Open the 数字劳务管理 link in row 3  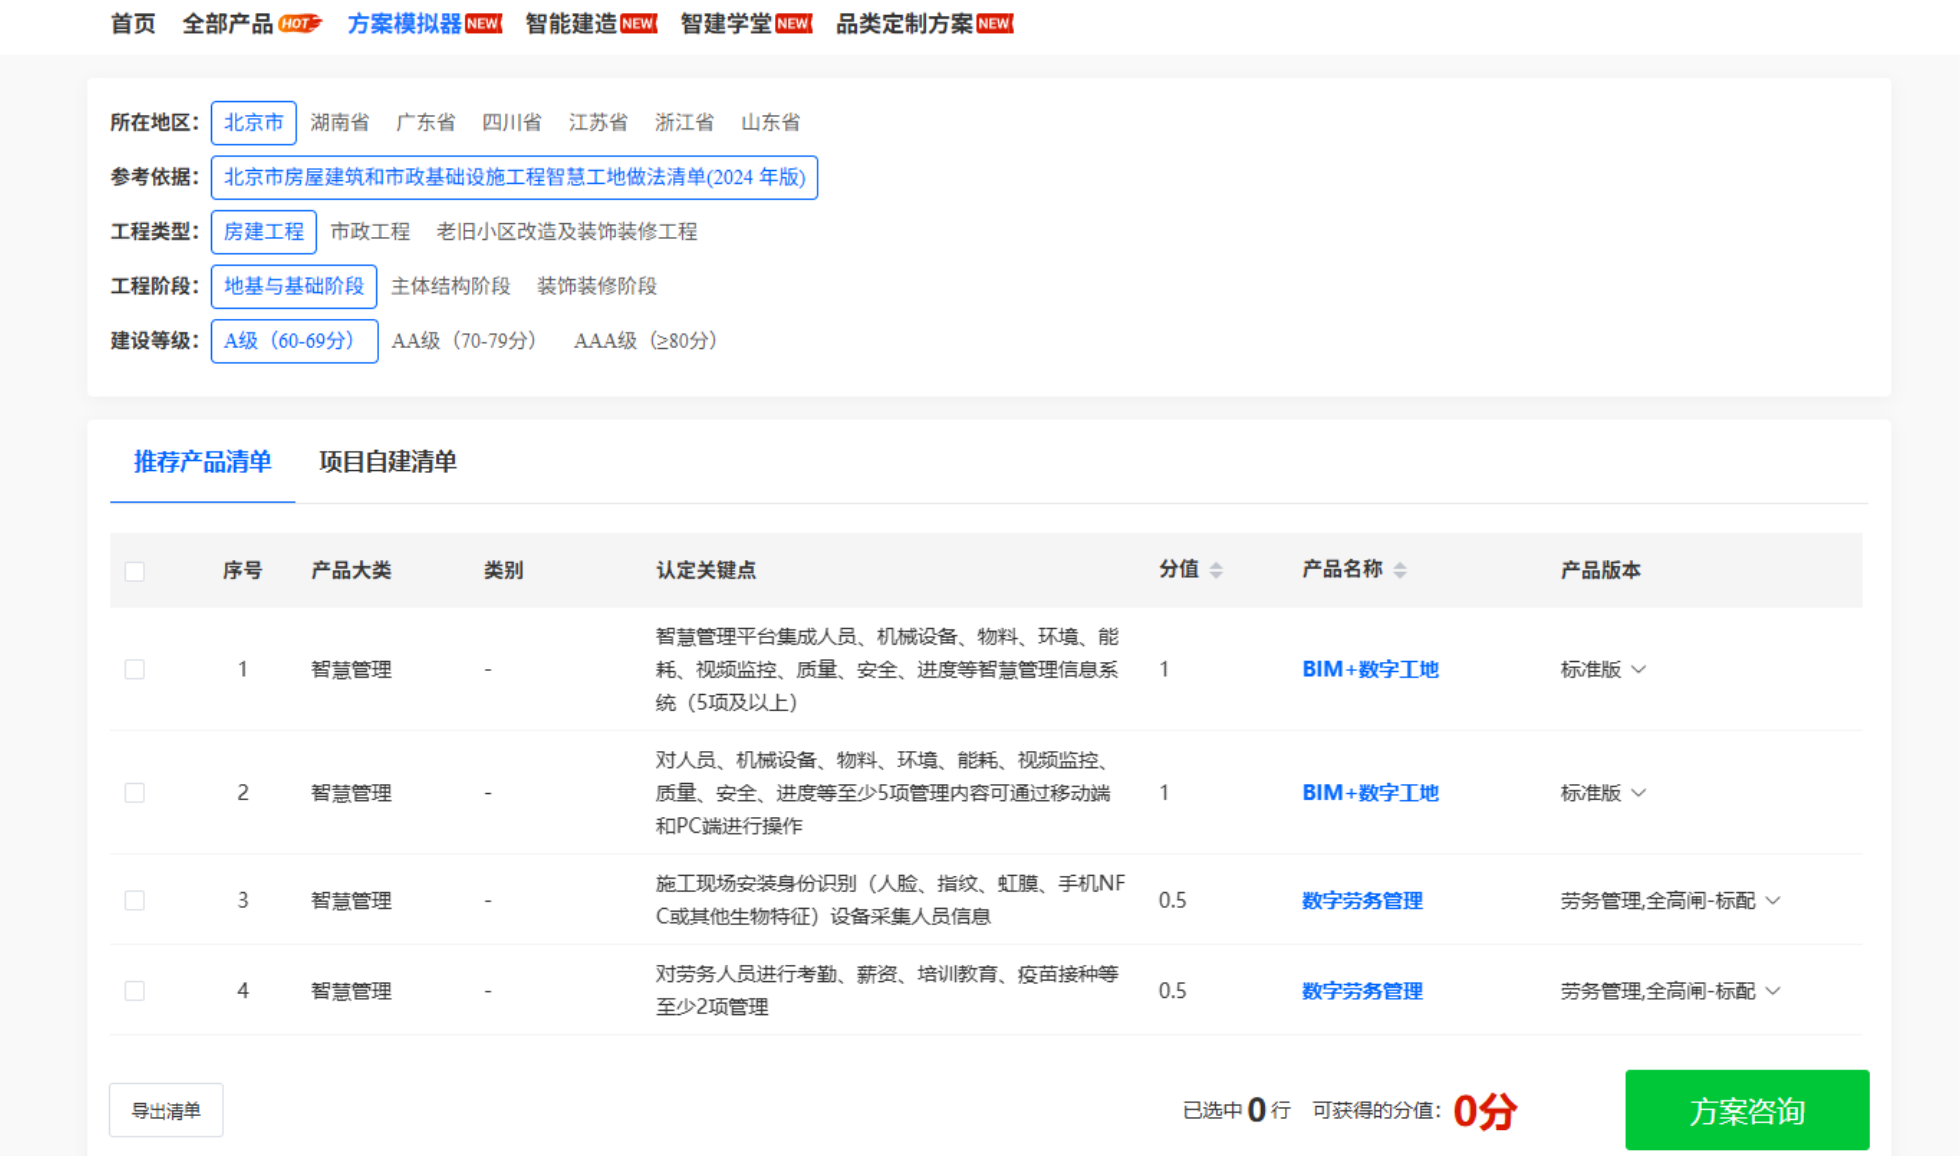point(1361,900)
